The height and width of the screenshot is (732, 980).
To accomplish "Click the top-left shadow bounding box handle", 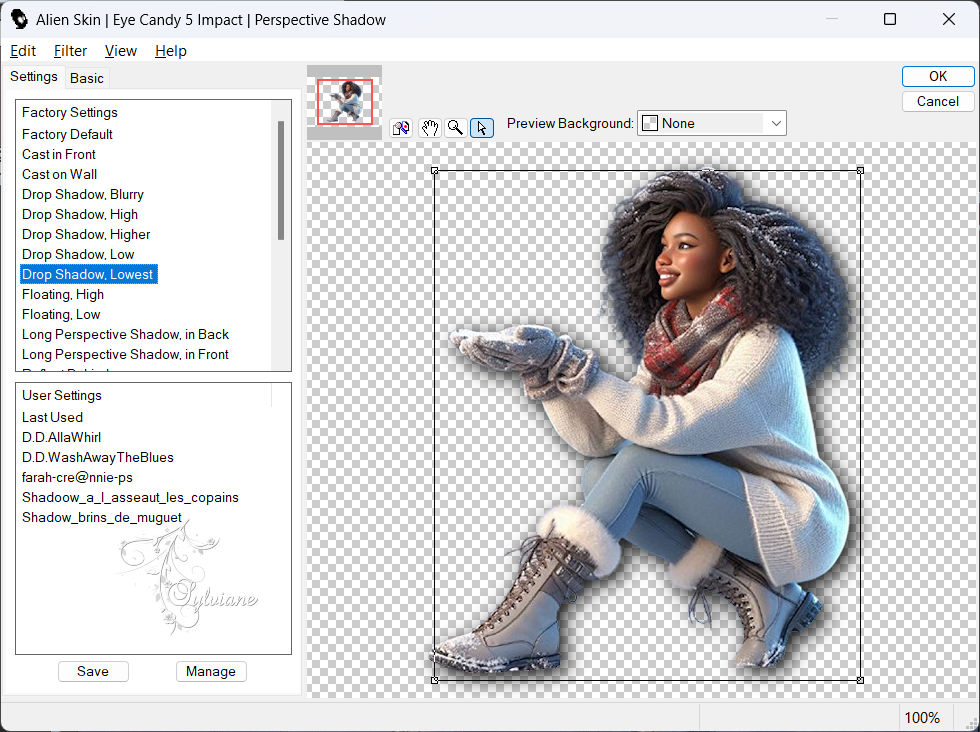I will [435, 171].
